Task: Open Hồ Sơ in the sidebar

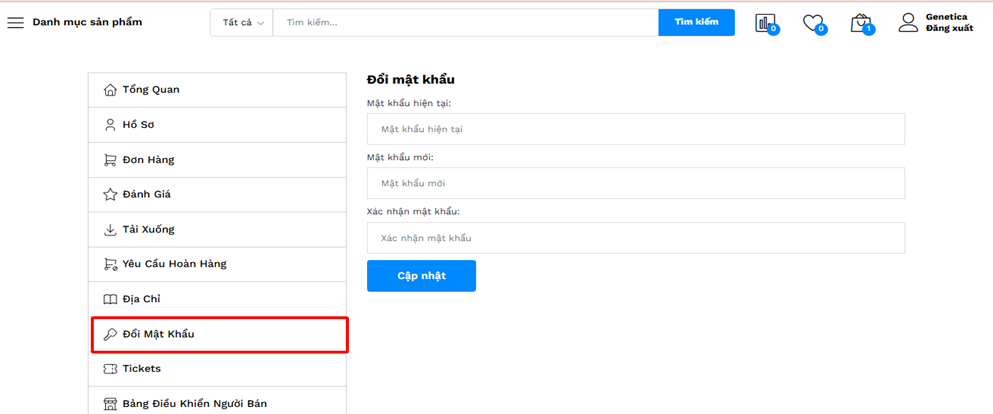Action: (x=138, y=125)
